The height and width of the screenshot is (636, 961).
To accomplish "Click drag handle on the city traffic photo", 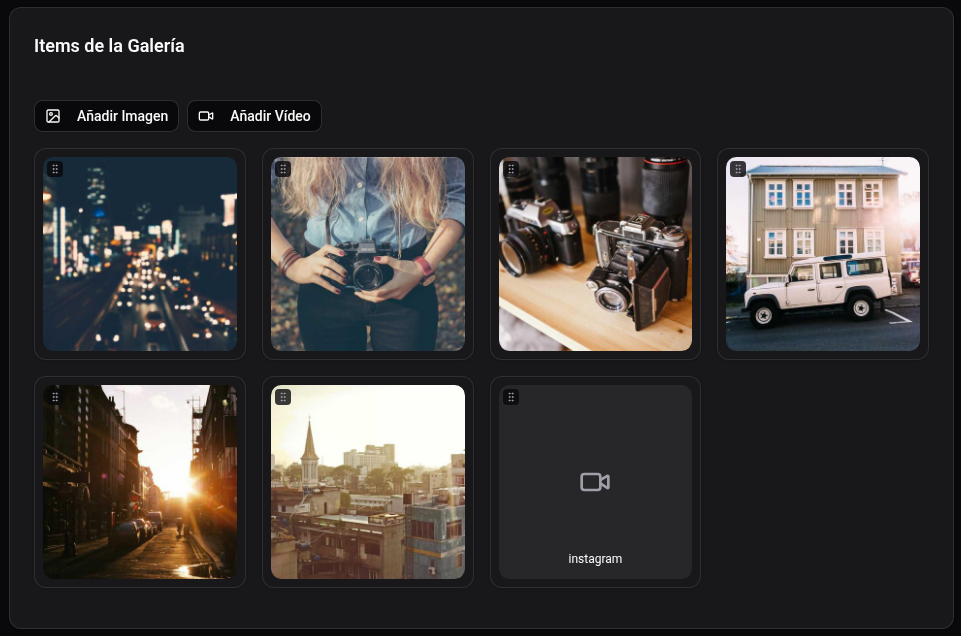I will pyautogui.click(x=55, y=169).
